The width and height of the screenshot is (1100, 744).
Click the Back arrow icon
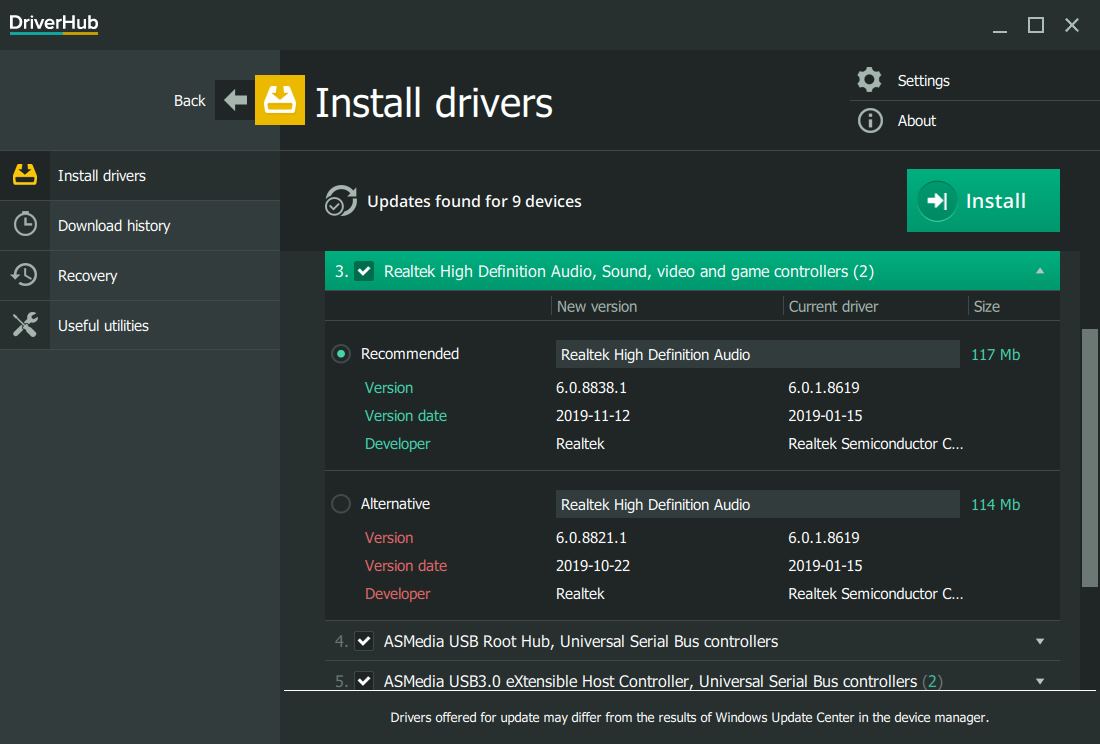(235, 100)
